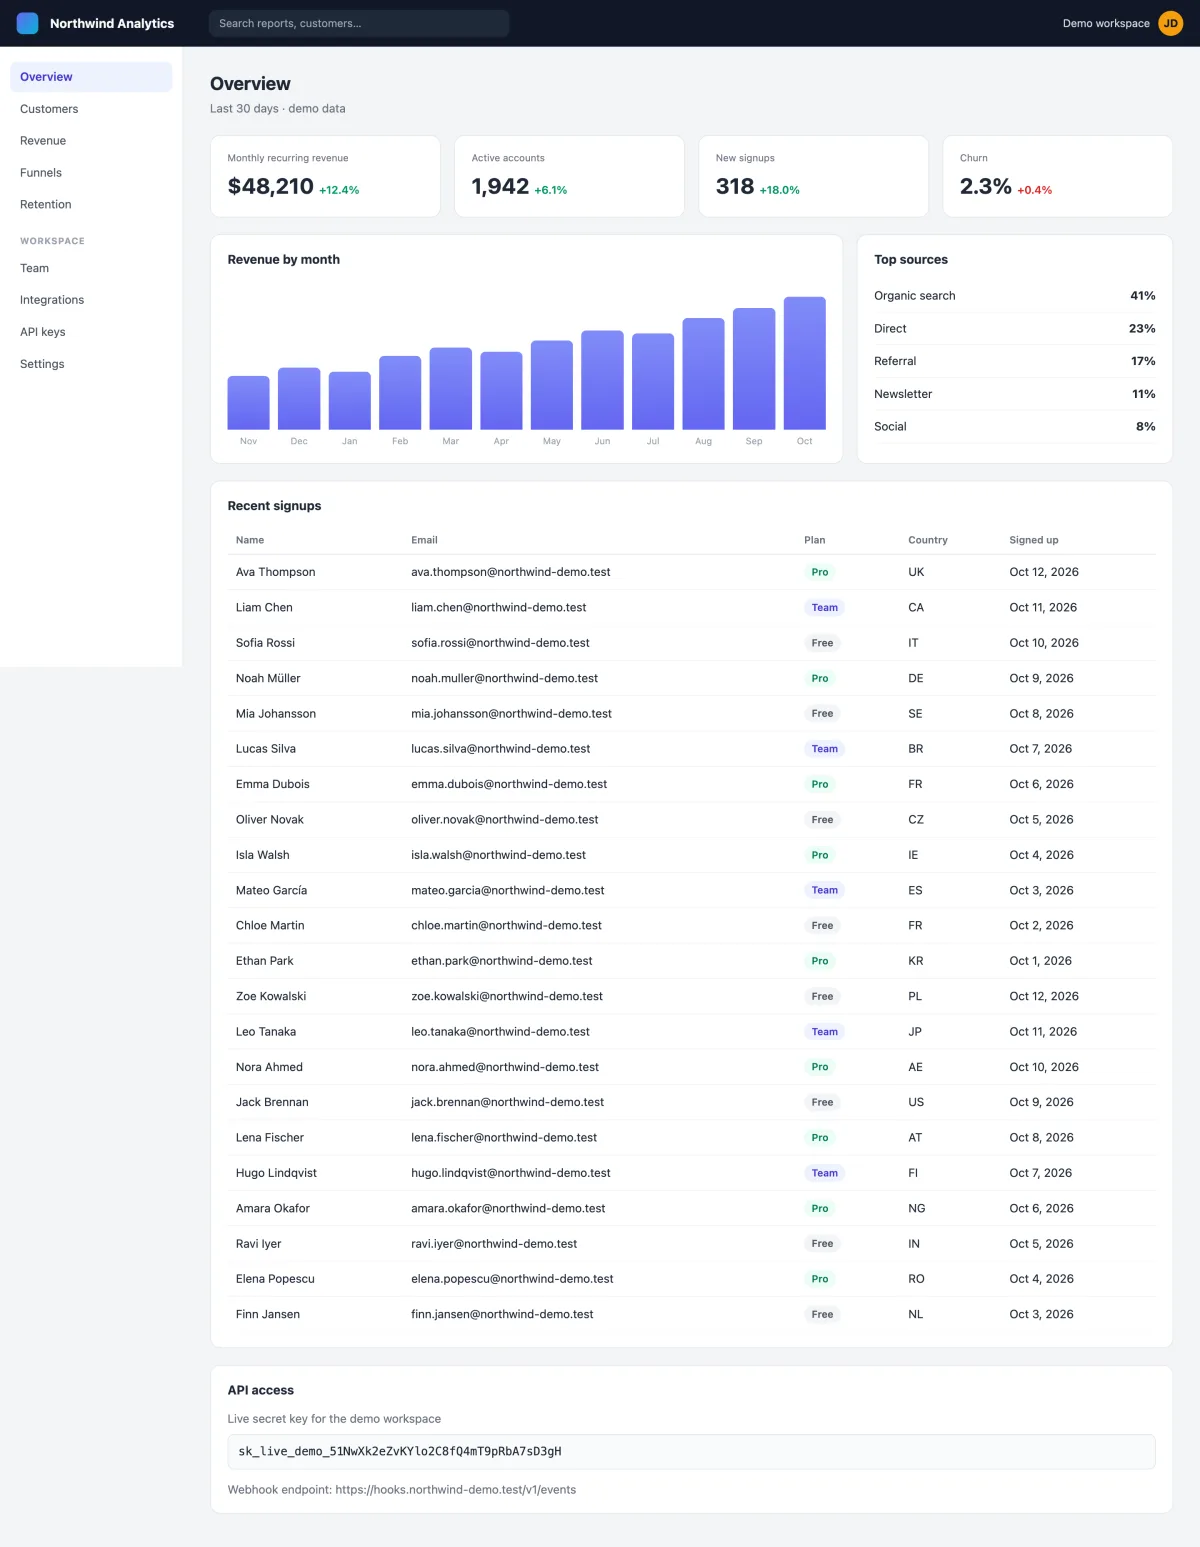Image resolution: width=1200 pixels, height=1547 pixels.
Task: Select the Active accounts value 1,942
Action: (x=500, y=186)
